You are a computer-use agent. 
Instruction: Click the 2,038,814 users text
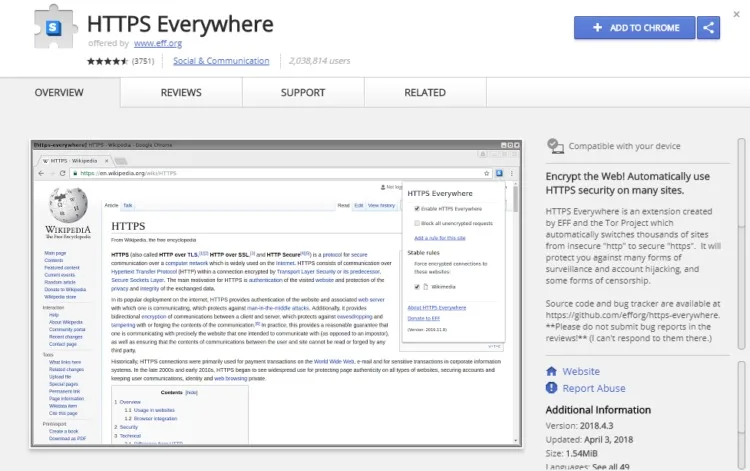[x=320, y=61]
